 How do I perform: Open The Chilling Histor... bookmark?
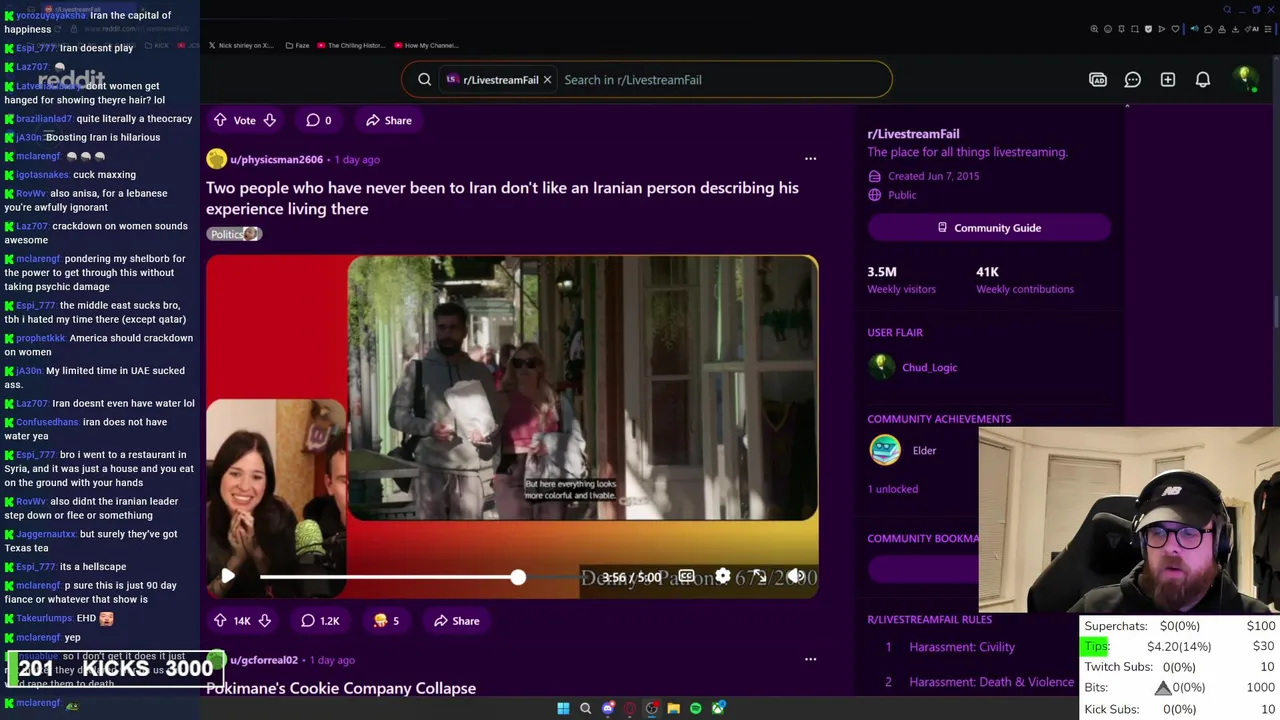pyautogui.click(x=350, y=45)
